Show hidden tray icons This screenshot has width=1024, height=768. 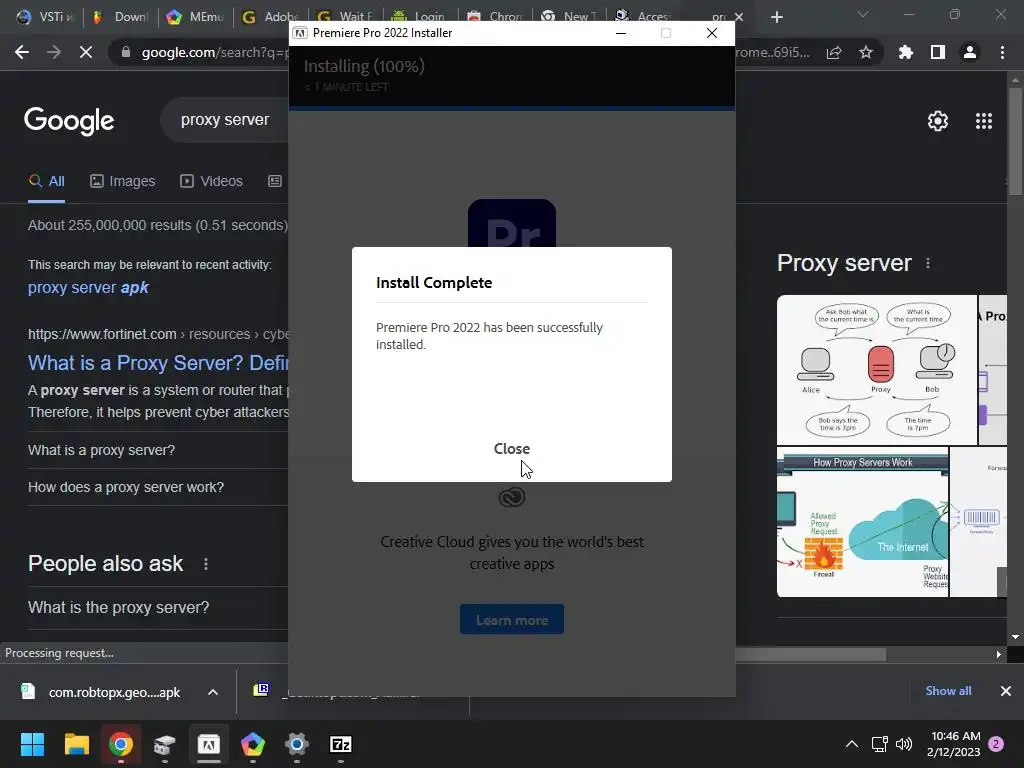point(852,744)
